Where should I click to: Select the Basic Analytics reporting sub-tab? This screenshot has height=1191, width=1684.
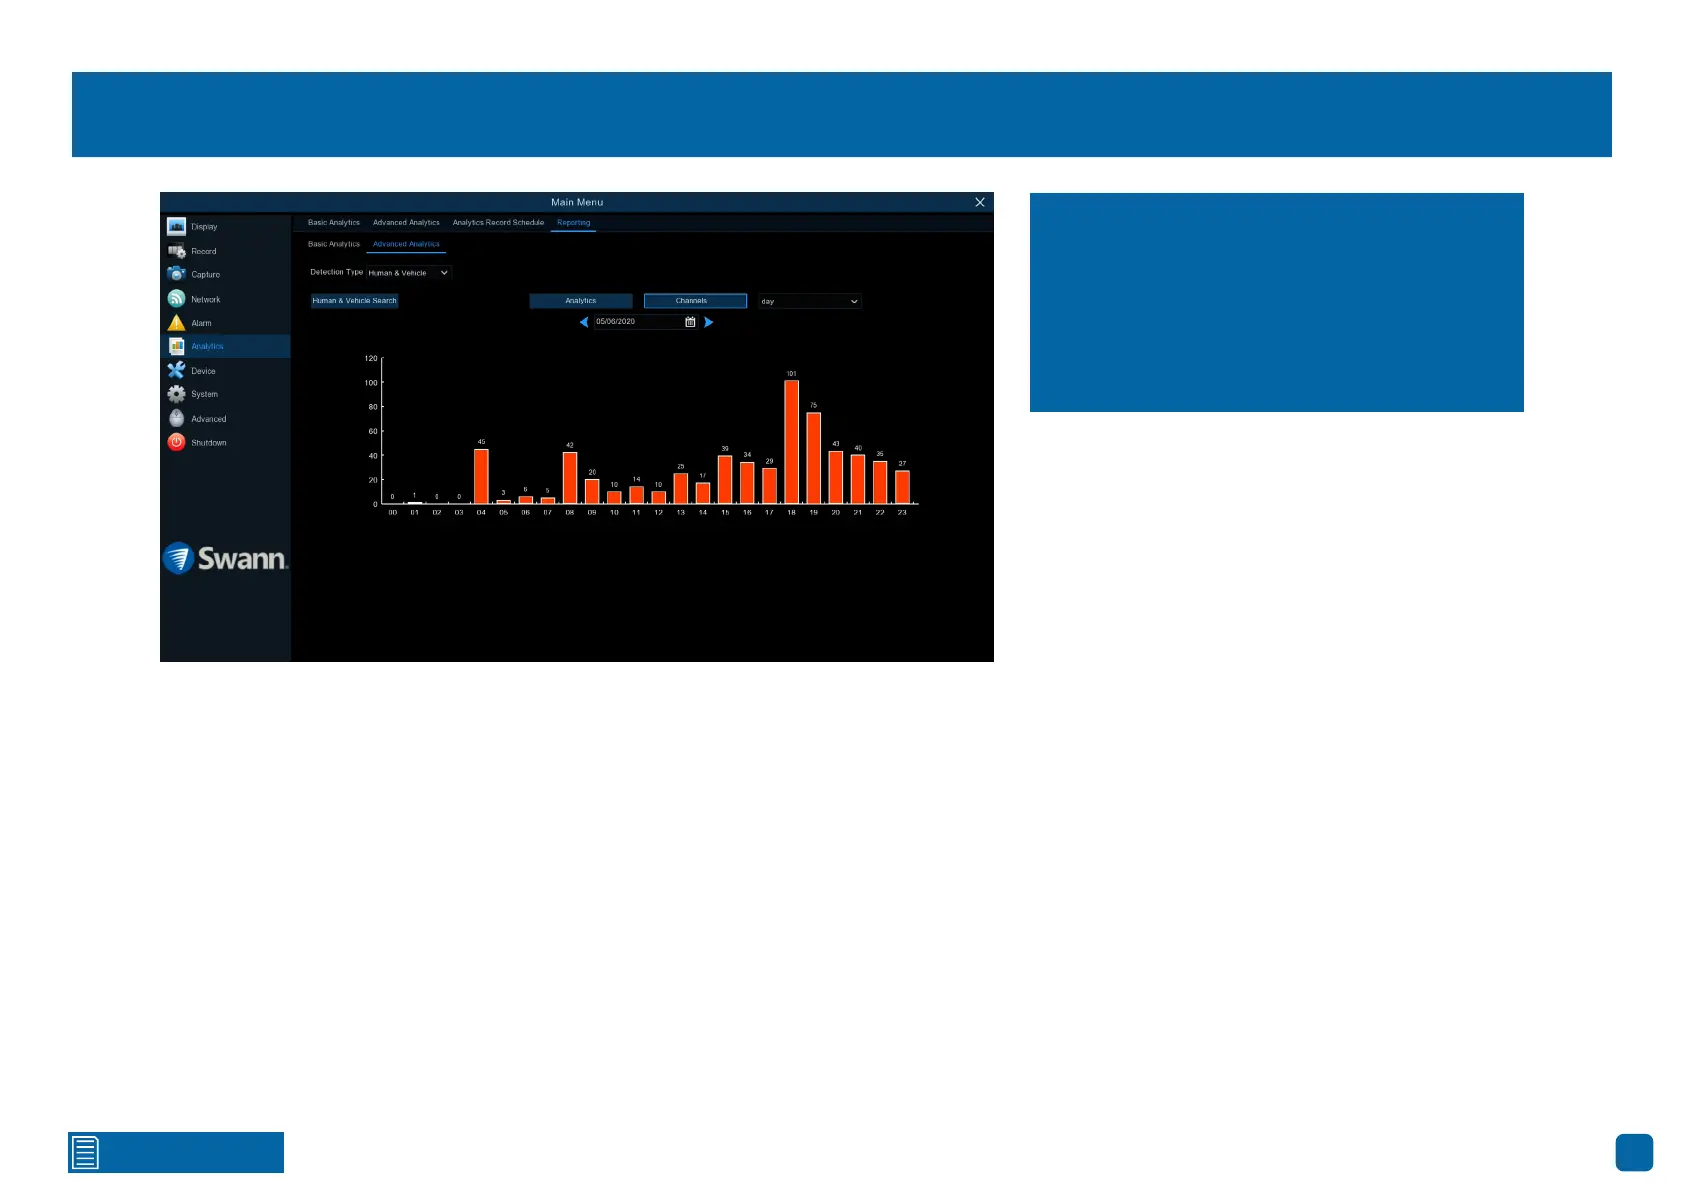click(333, 244)
